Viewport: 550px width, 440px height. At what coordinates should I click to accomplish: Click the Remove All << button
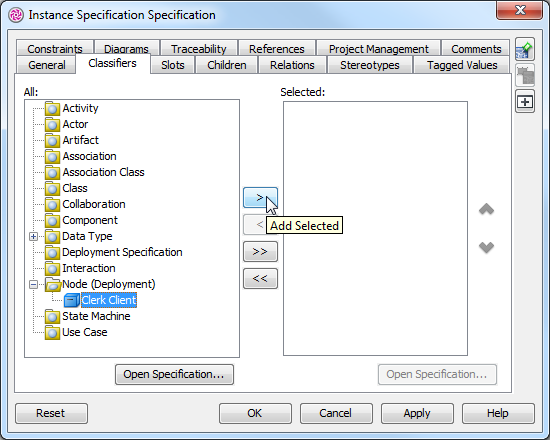point(260,279)
